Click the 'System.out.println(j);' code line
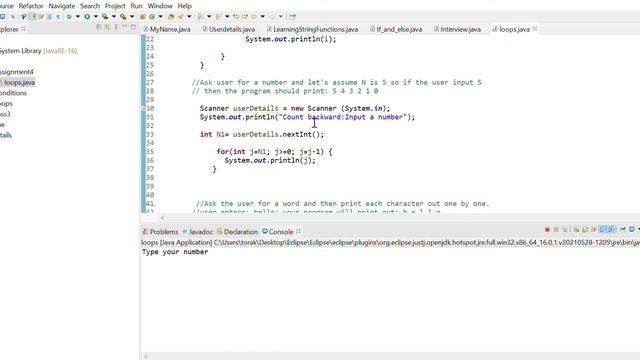 click(x=270, y=160)
